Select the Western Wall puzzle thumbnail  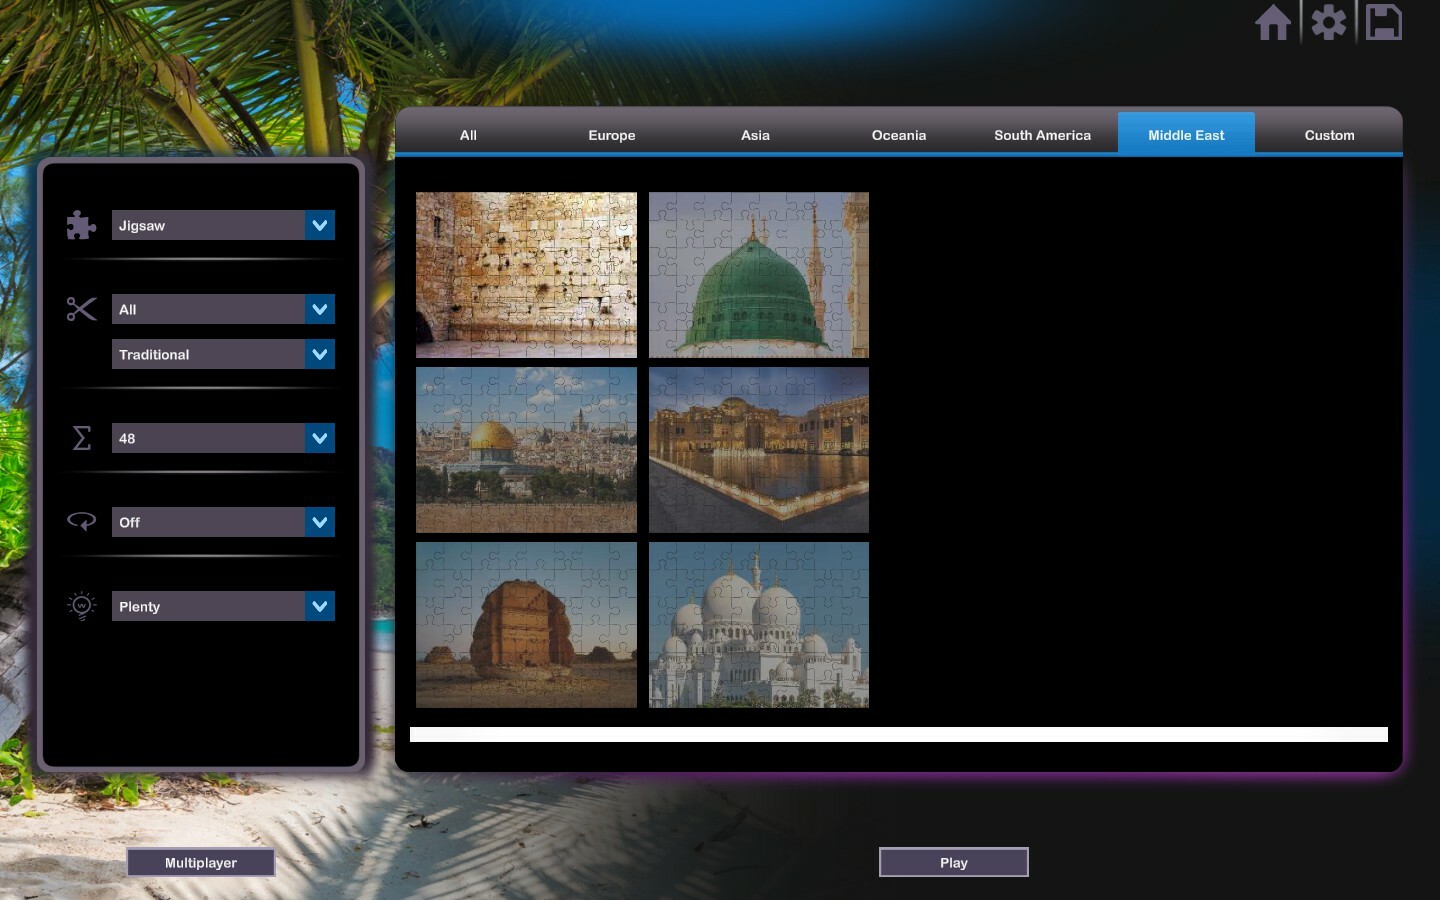pyautogui.click(x=527, y=274)
